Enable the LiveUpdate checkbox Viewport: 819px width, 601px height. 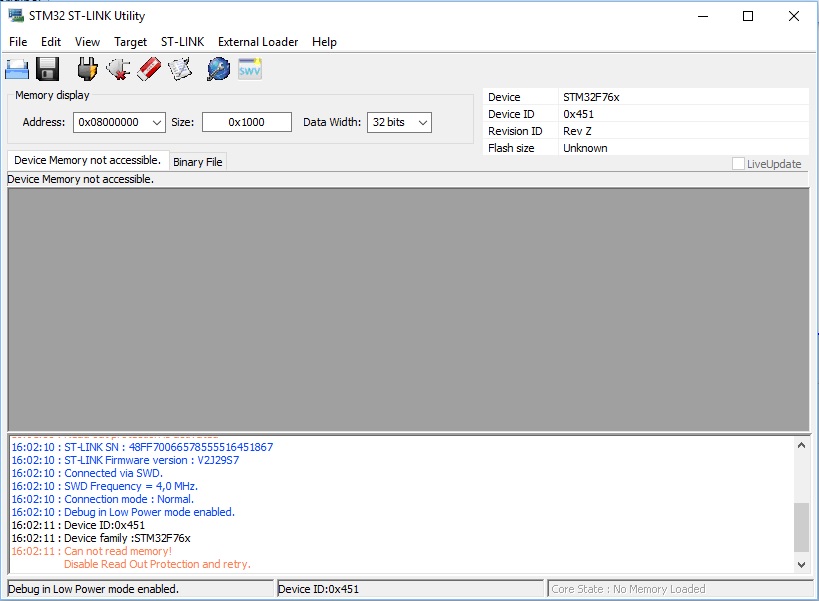738,164
